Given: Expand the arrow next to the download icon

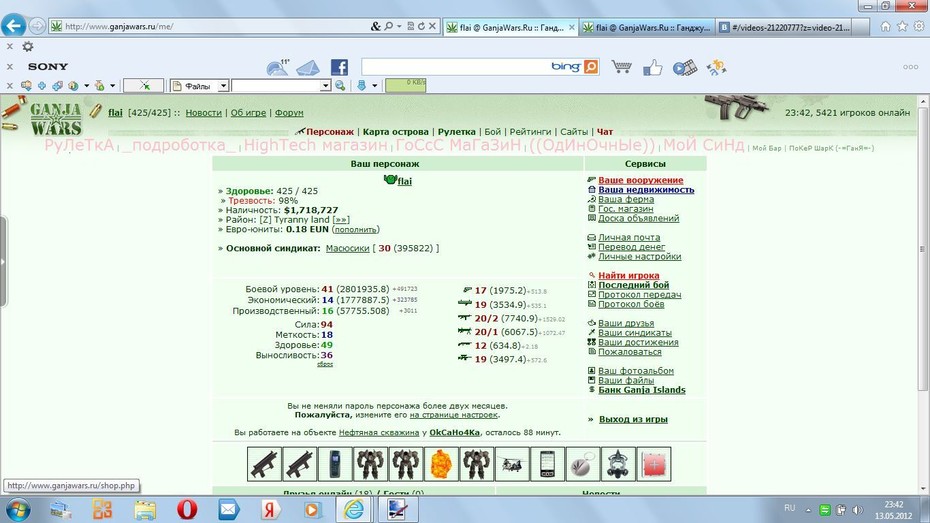Looking at the screenshot, I should coord(375,86).
